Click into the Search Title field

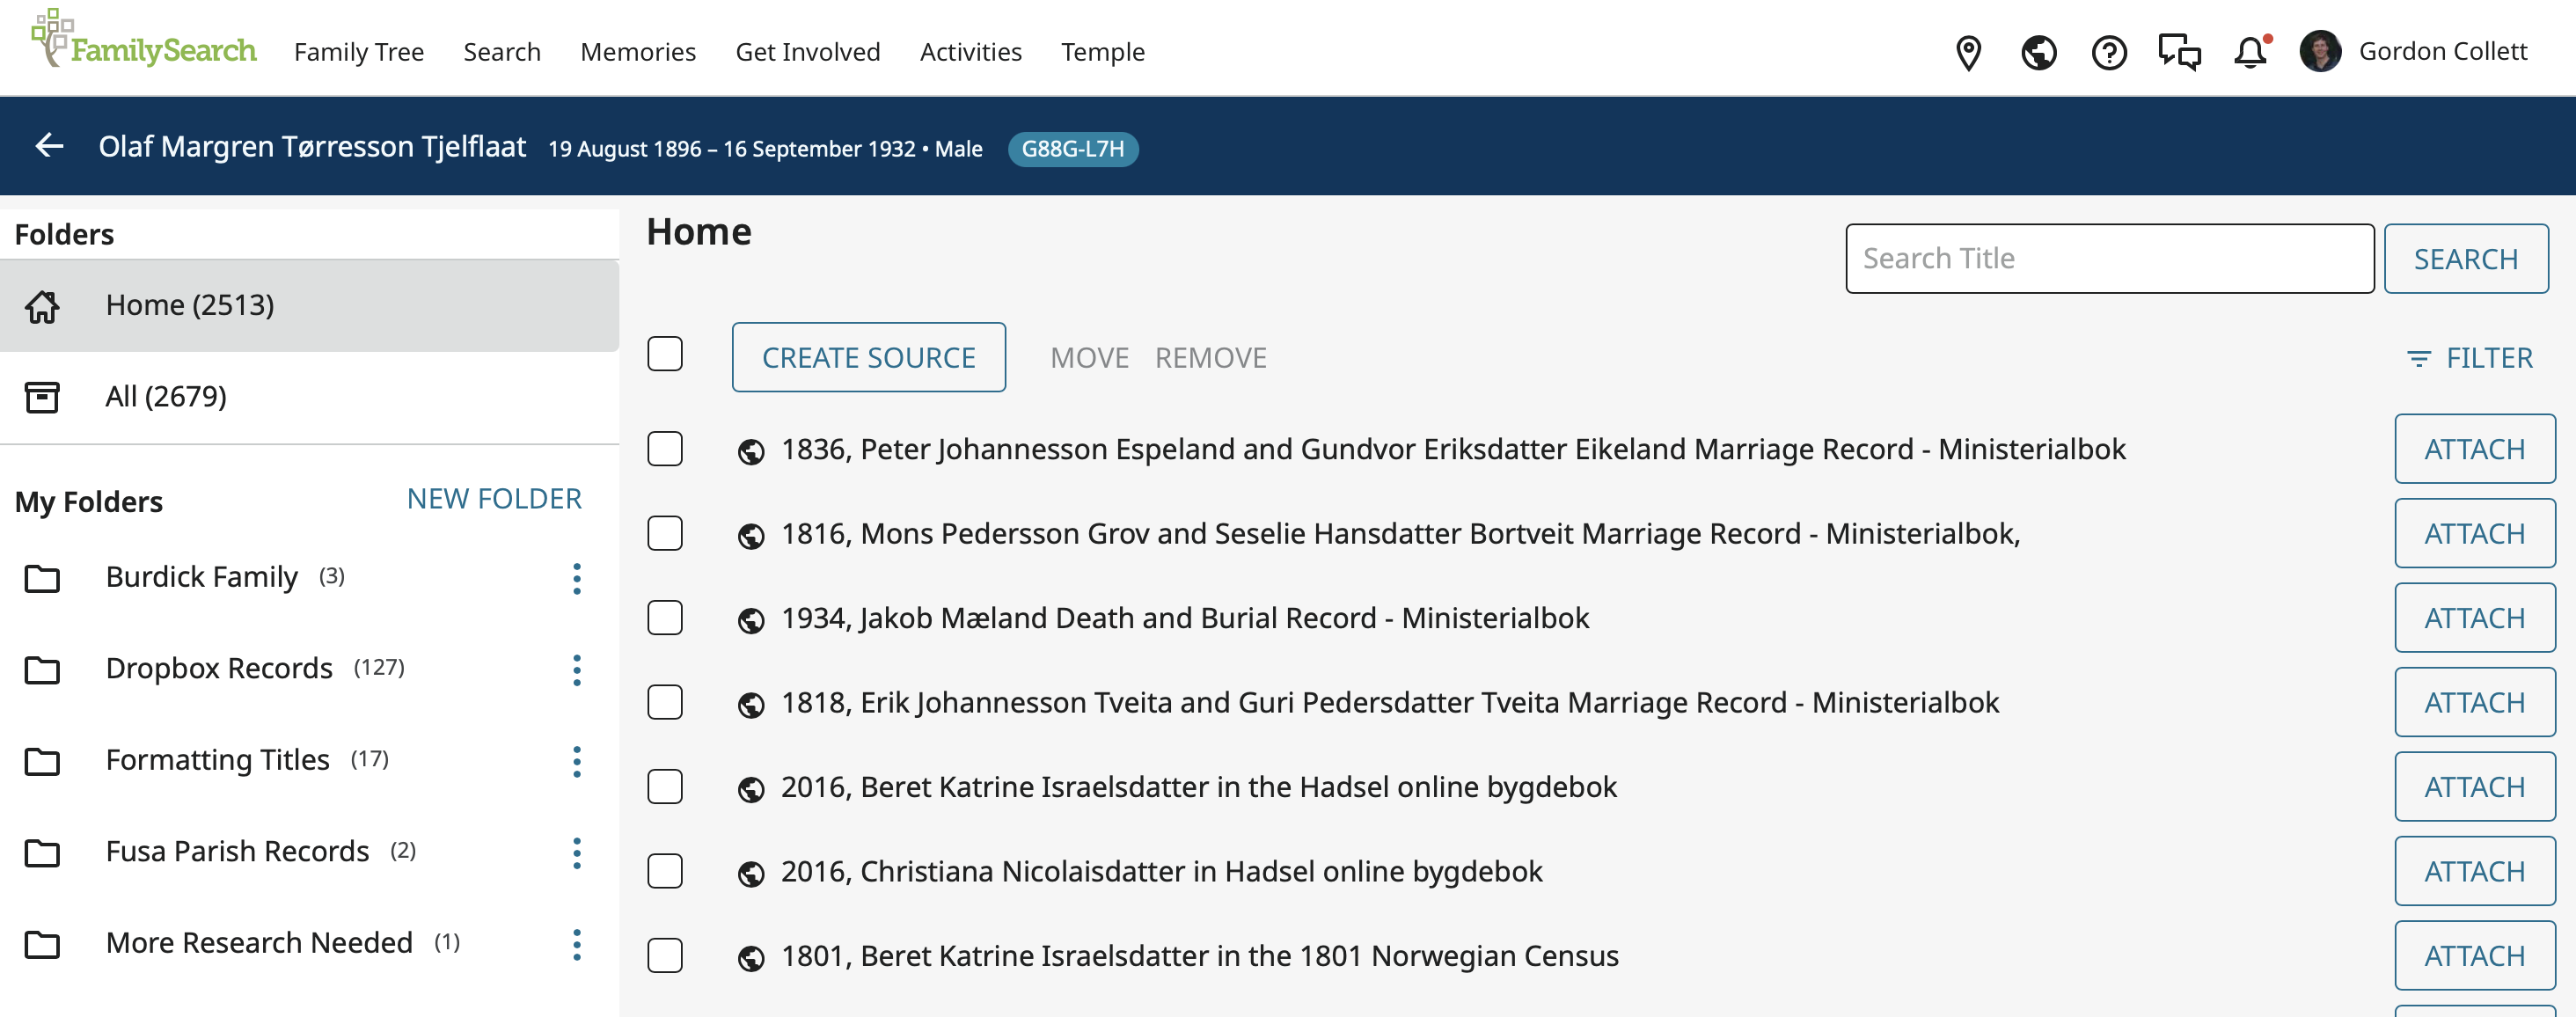[2110, 259]
